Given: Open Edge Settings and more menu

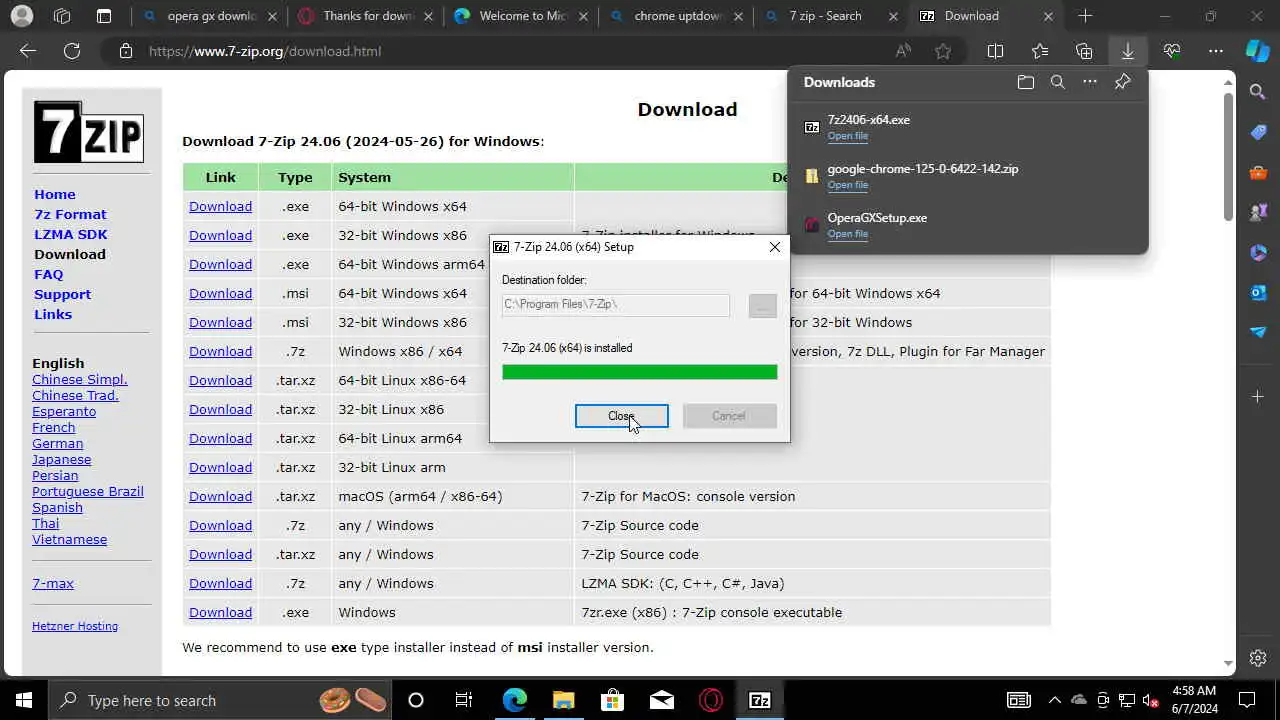Looking at the screenshot, I should pyautogui.click(x=1216, y=51).
